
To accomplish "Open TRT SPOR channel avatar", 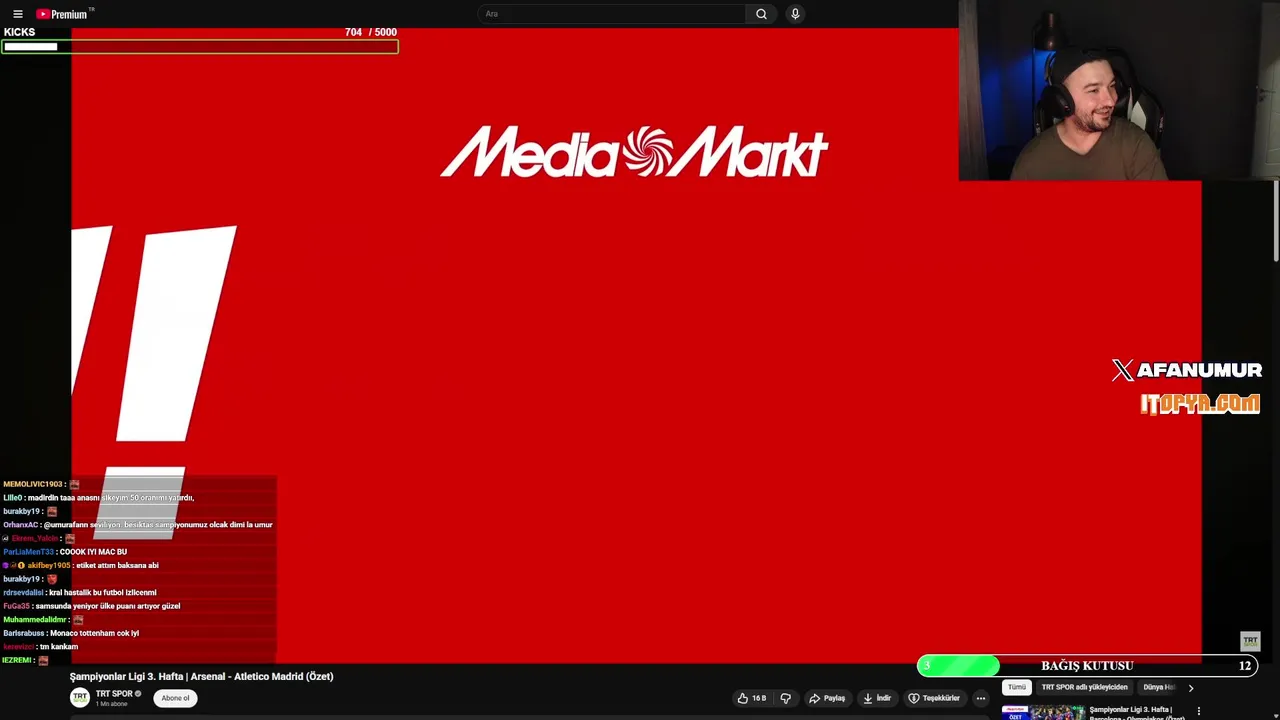I will tap(80, 697).
